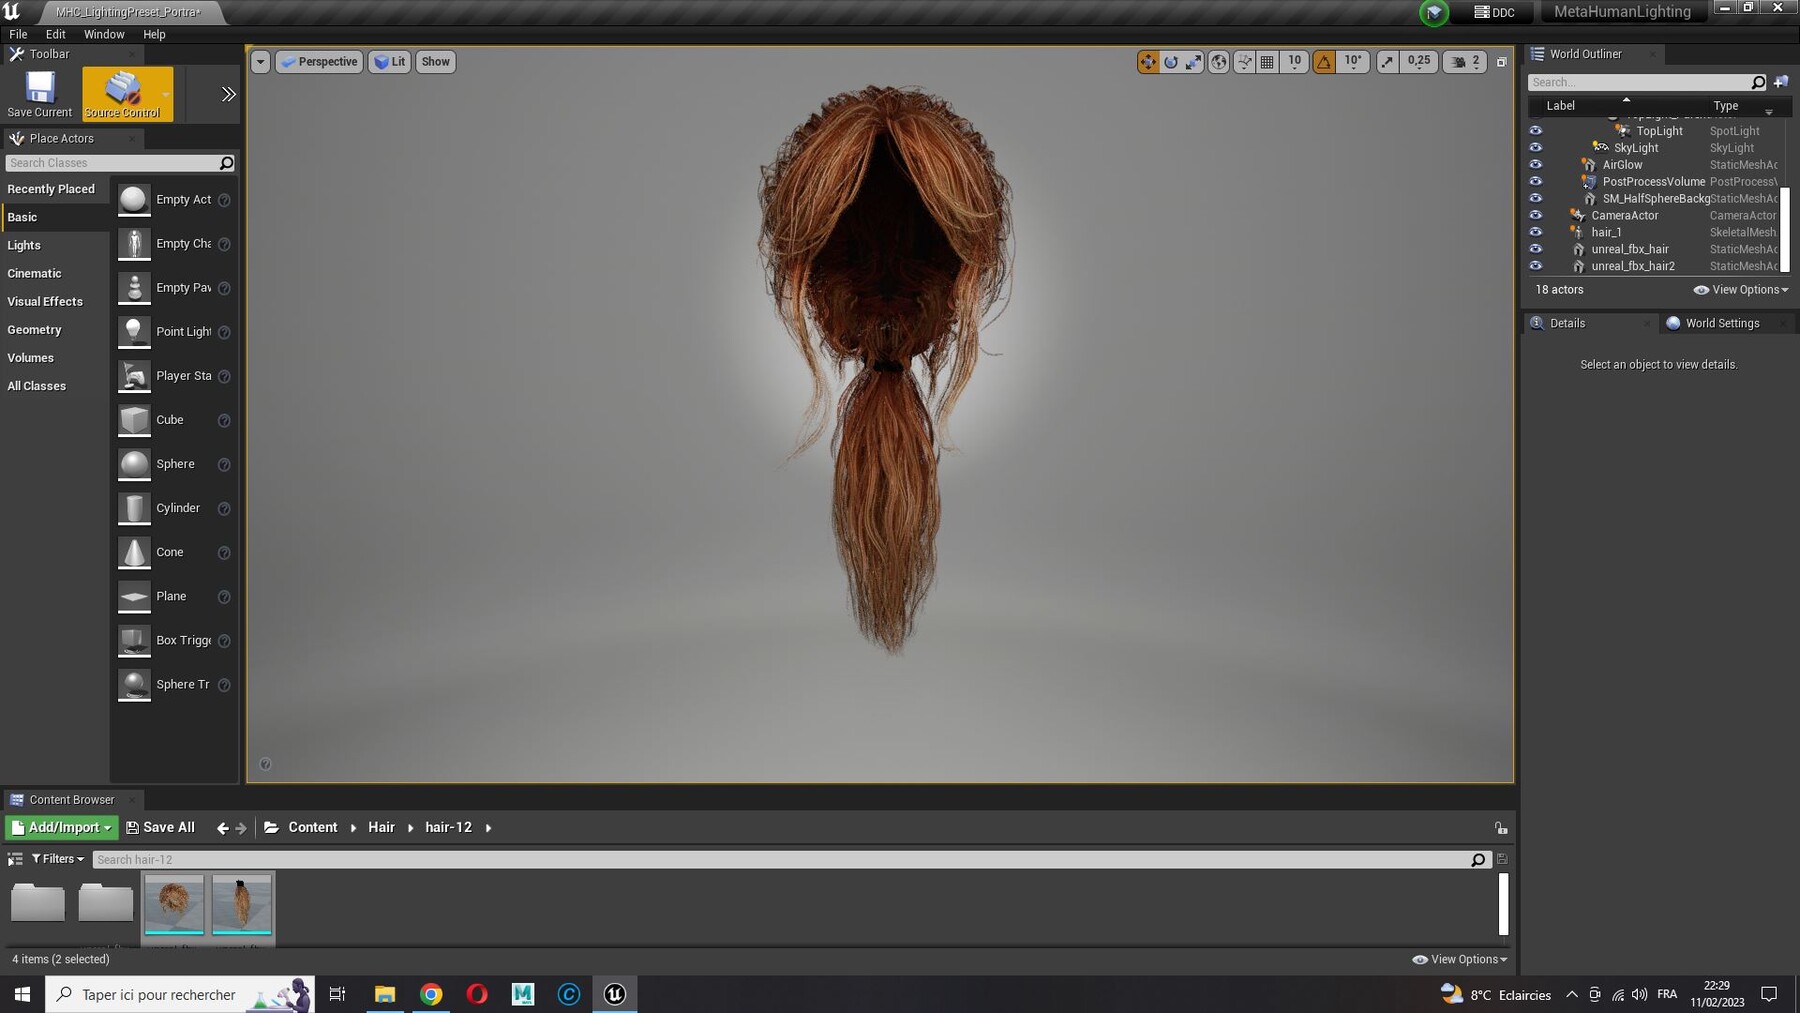Toggle visibility of hair_1 actor
This screenshot has height=1013, width=1800.
pos(1536,232)
